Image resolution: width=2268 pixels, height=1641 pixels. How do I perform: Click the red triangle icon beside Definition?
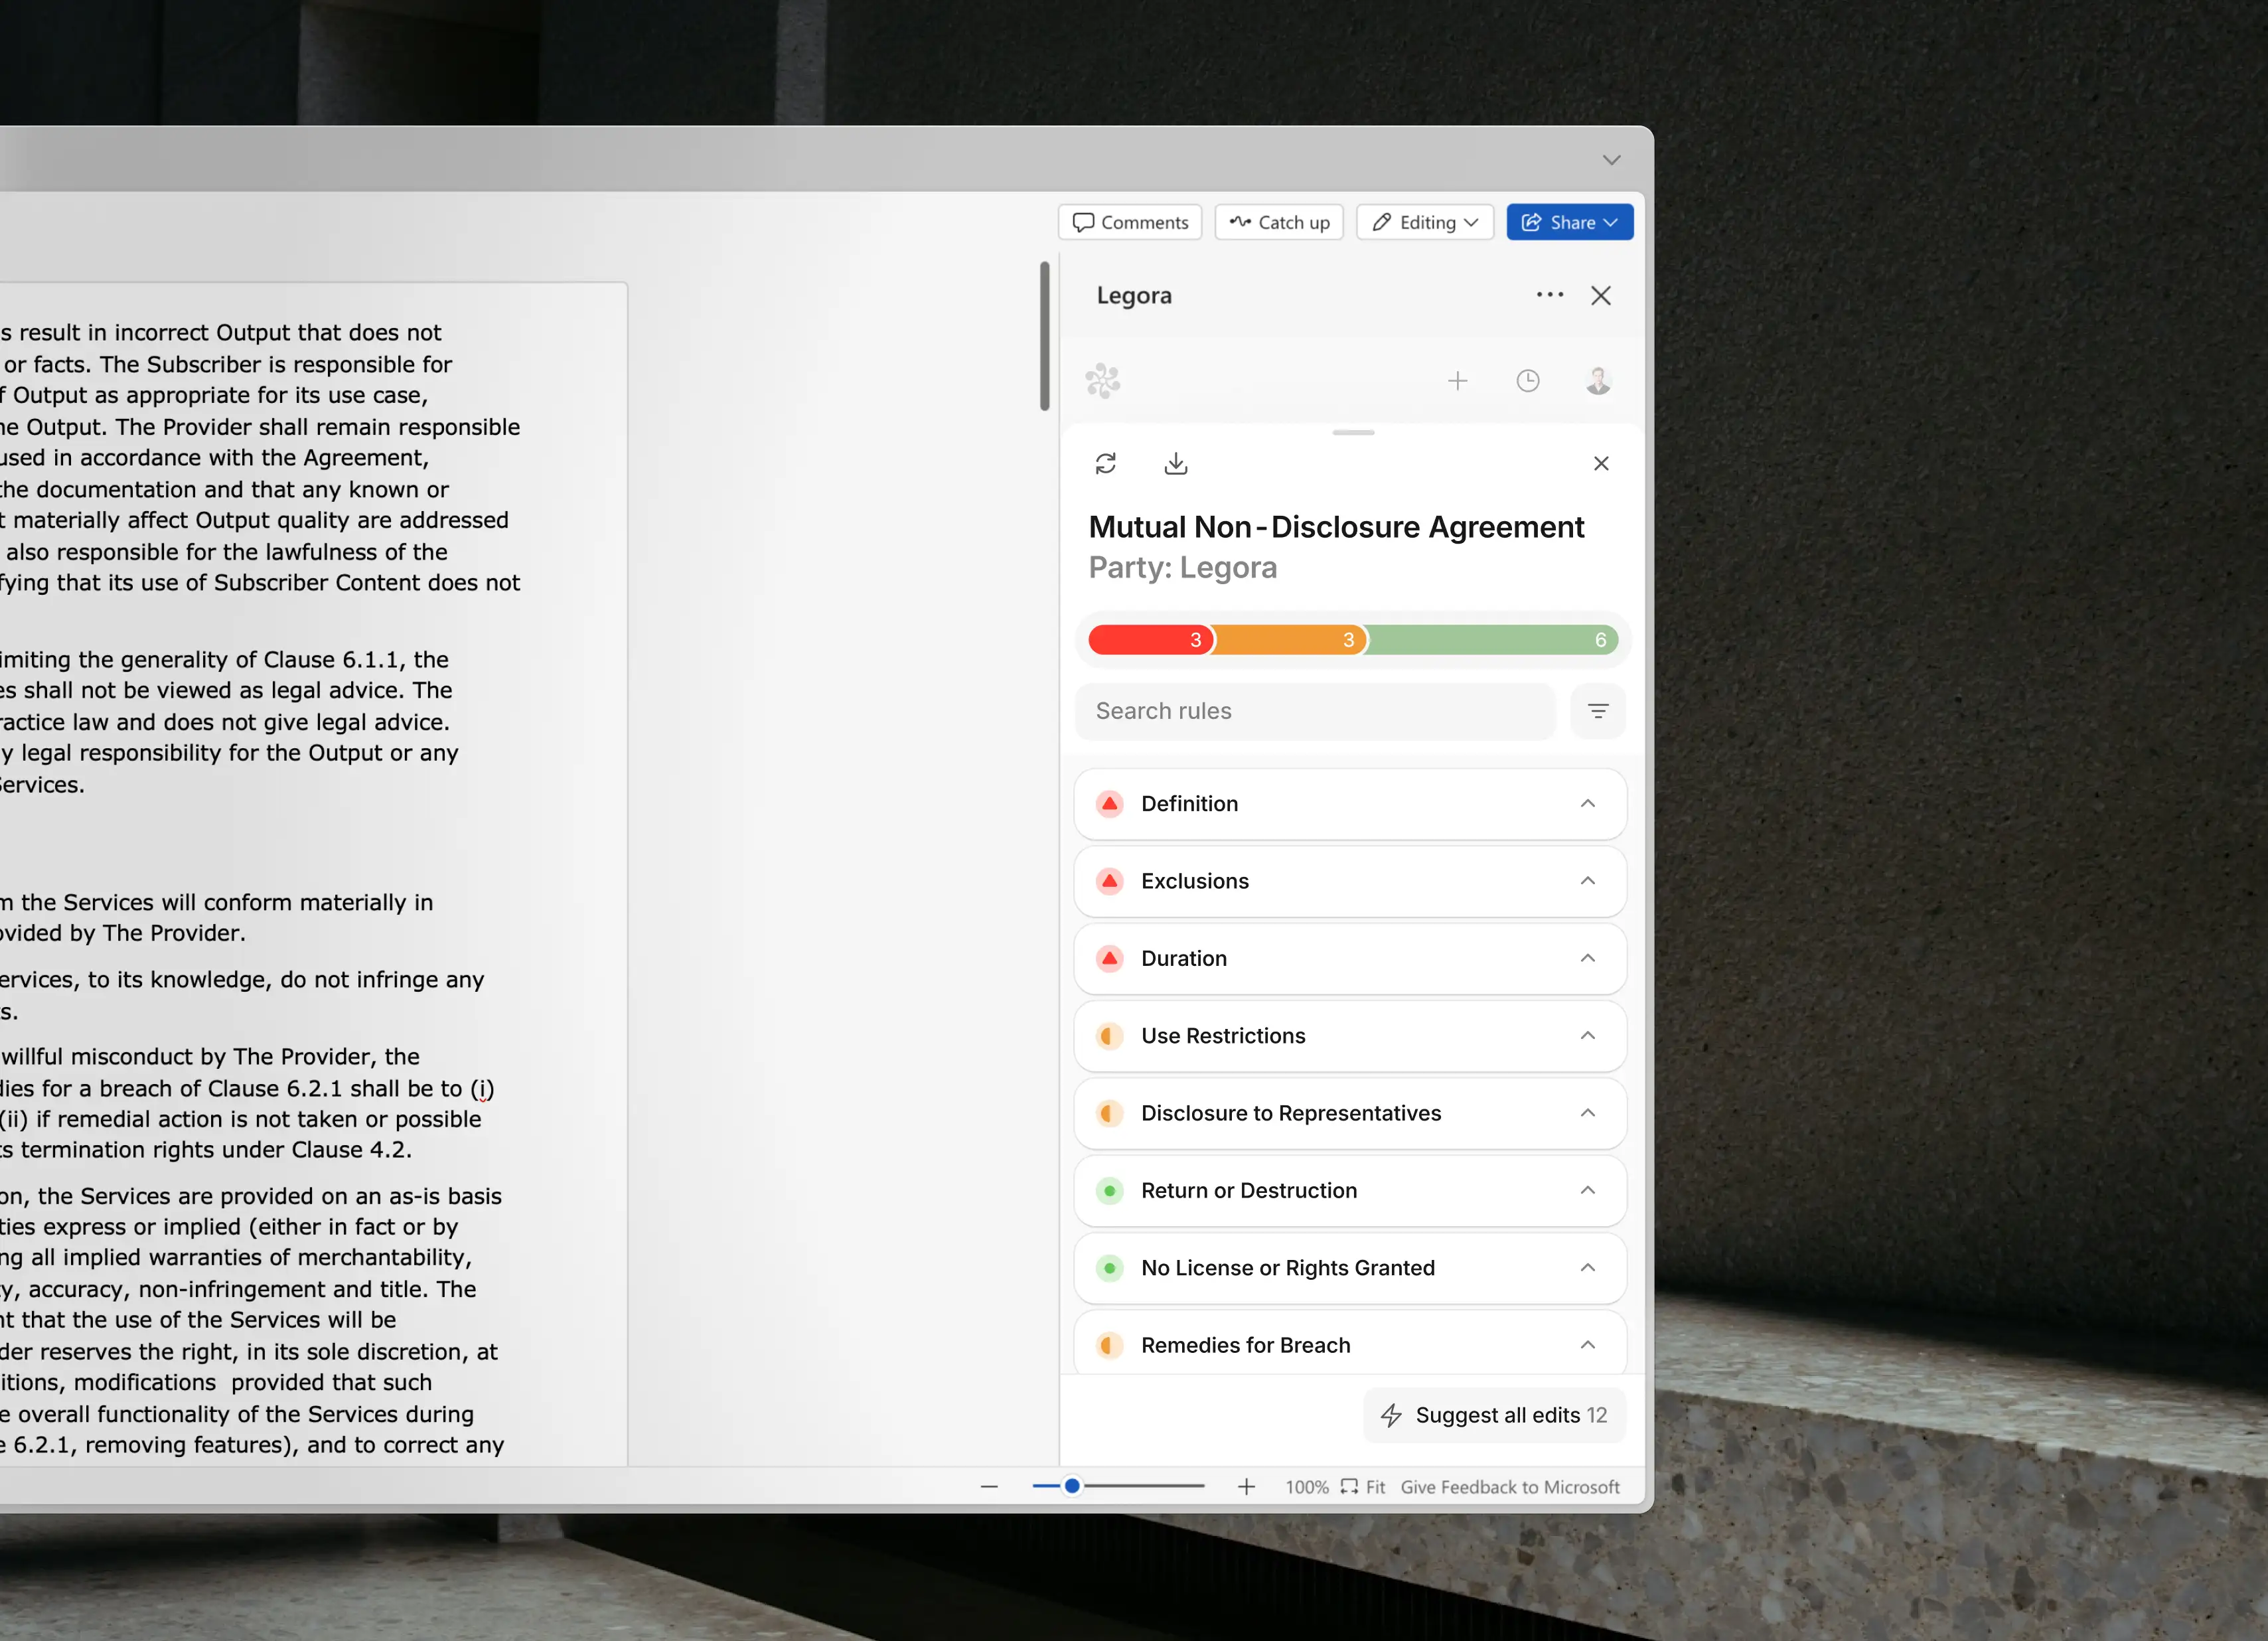click(x=1109, y=804)
